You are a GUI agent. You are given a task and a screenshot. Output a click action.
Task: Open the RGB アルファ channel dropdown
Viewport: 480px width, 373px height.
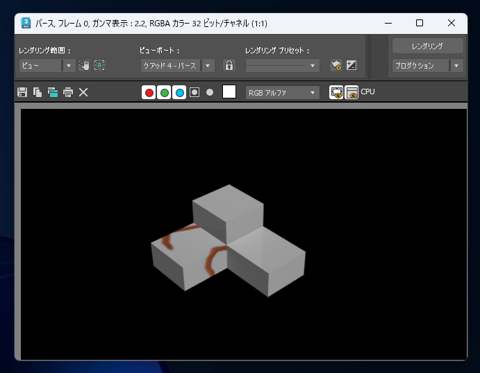pos(282,93)
